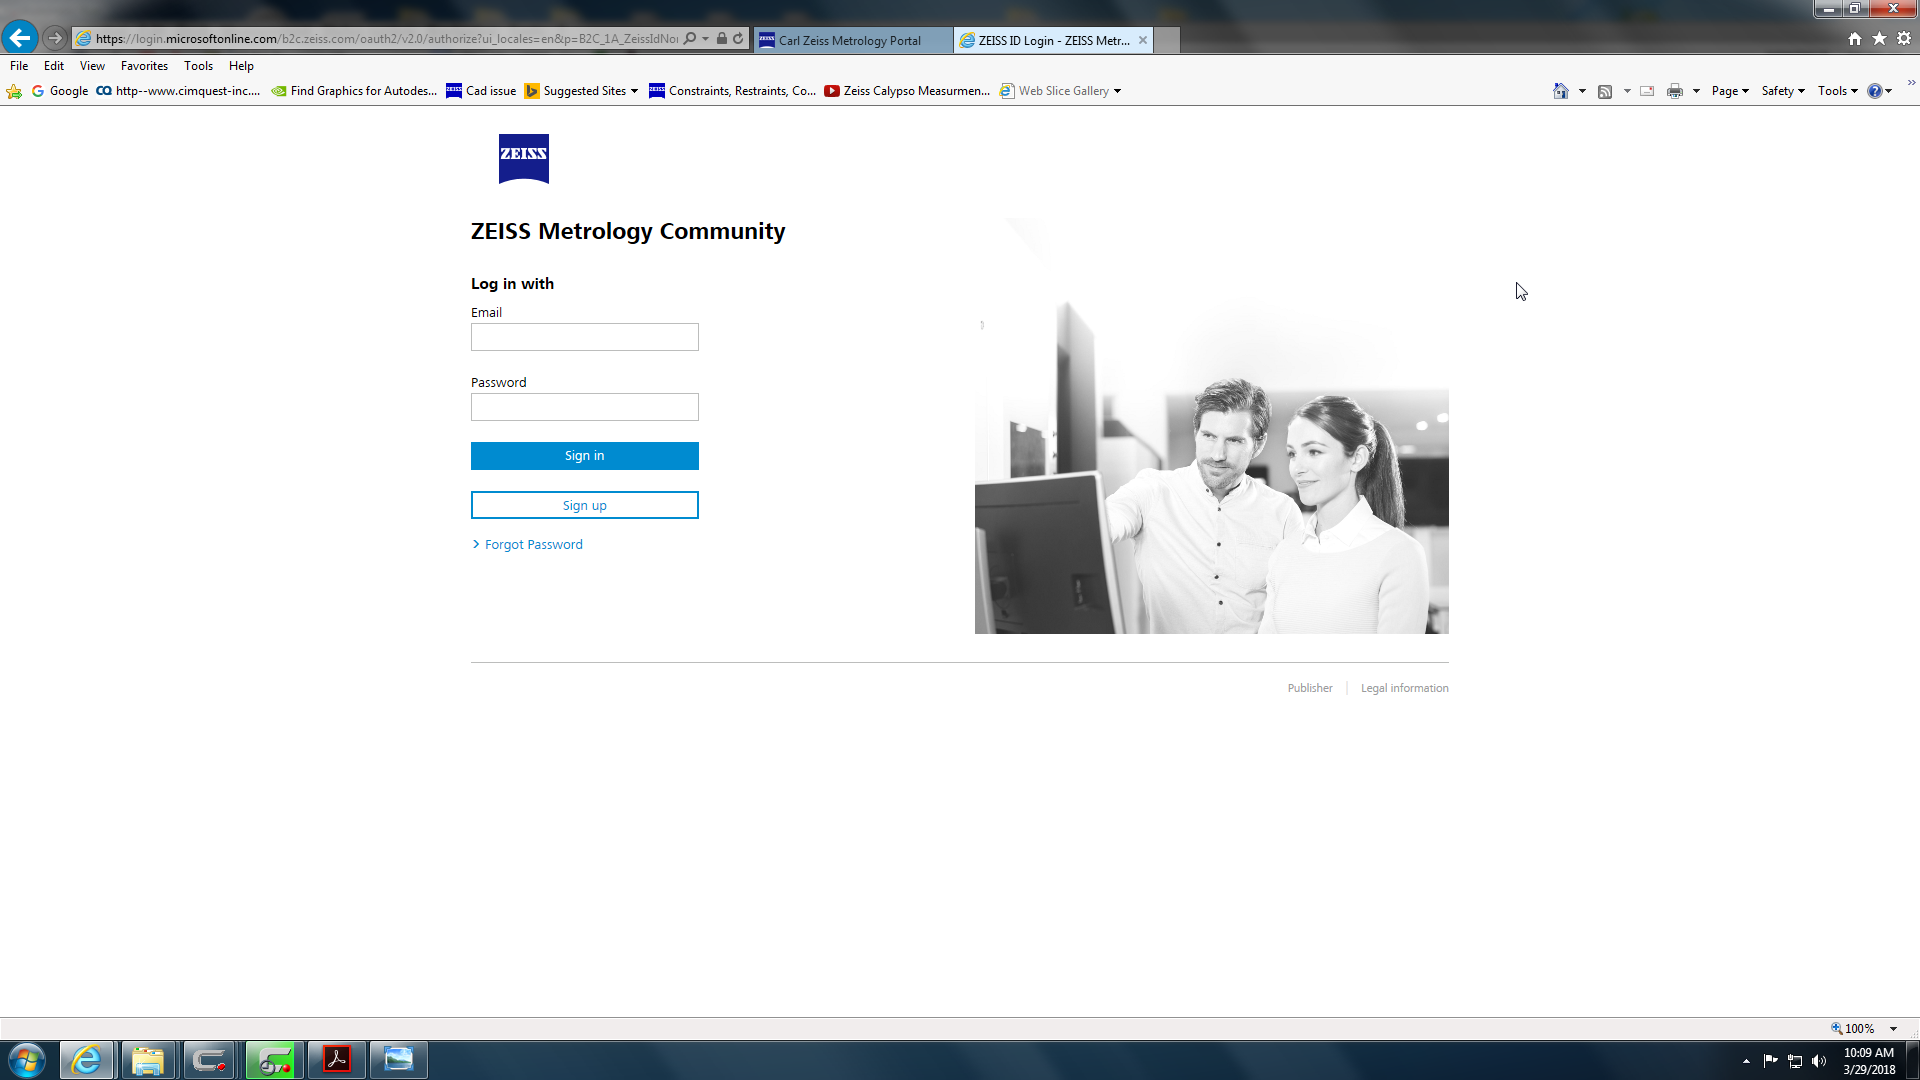Click the Refresh icon in address bar
Screen dimensions: 1920x1080
tap(738, 39)
